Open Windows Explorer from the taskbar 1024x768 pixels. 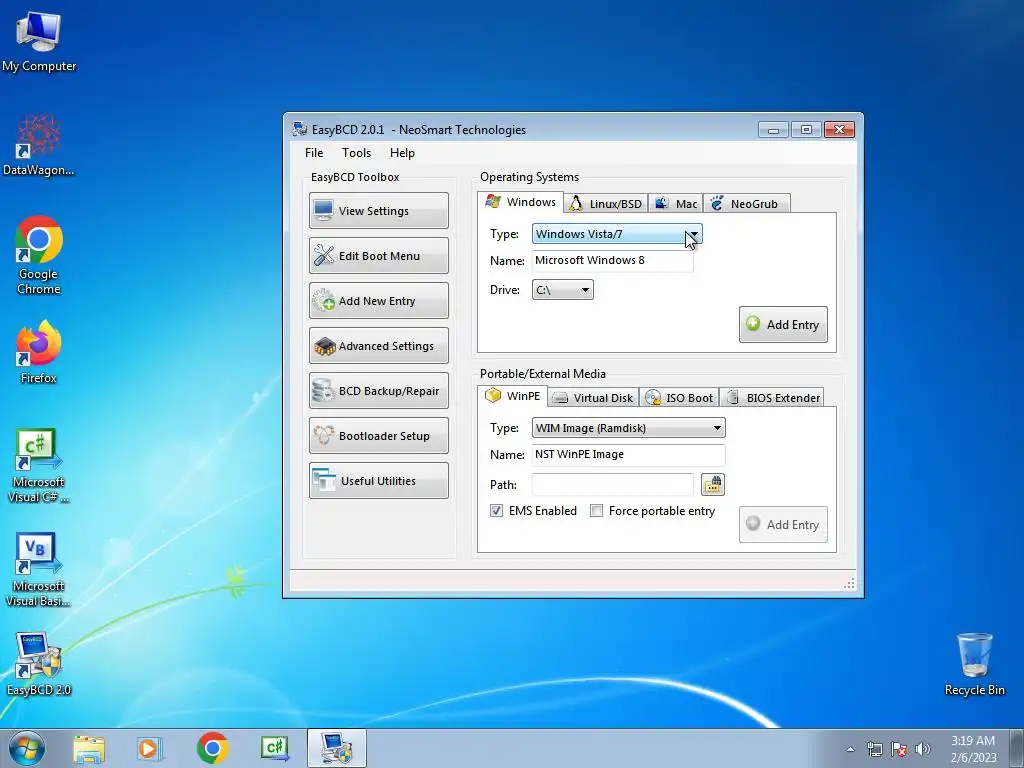coord(89,748)
